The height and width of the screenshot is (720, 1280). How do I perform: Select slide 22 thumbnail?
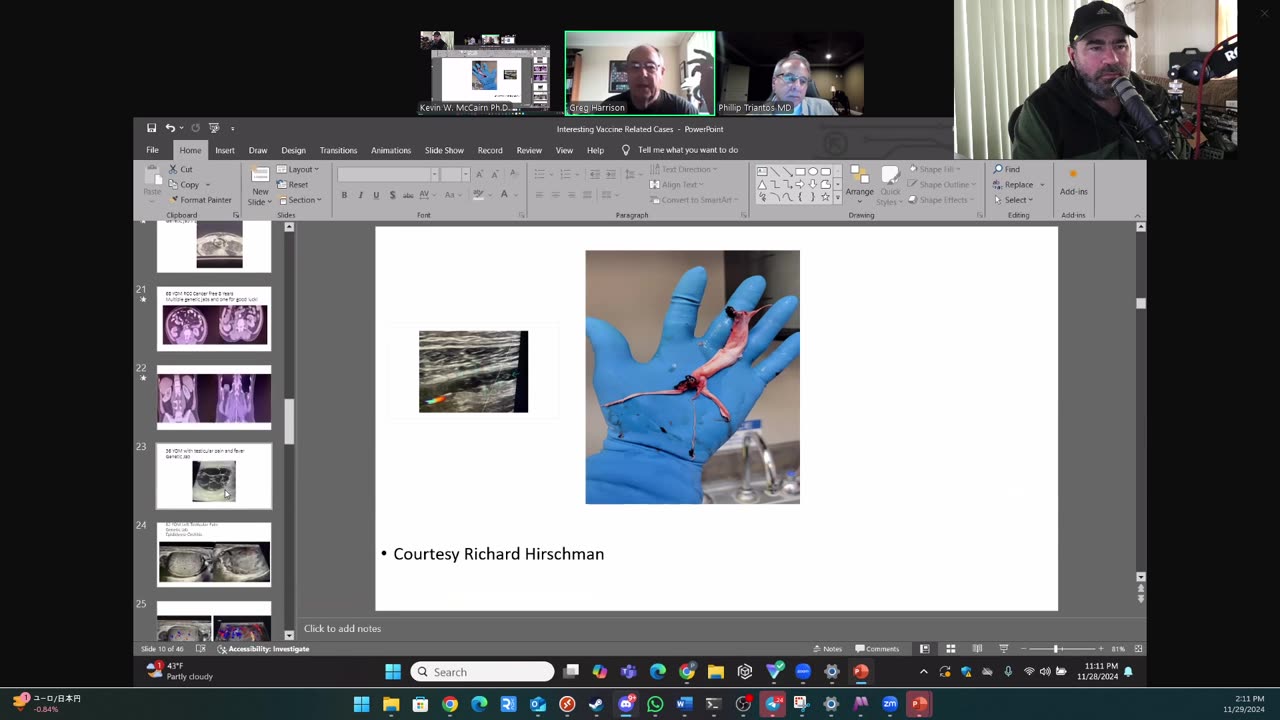[x=214, y=397]
